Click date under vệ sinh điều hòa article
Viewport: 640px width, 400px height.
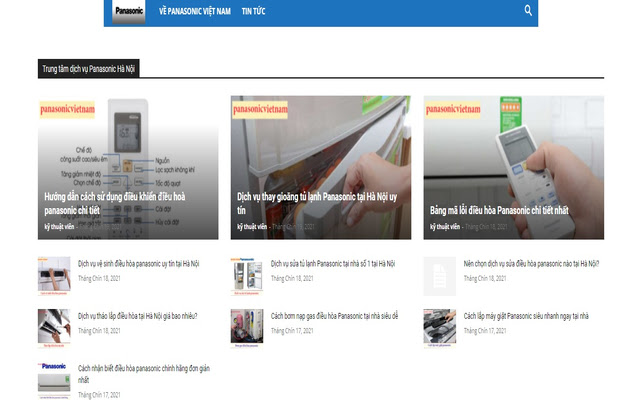[99, 278]
